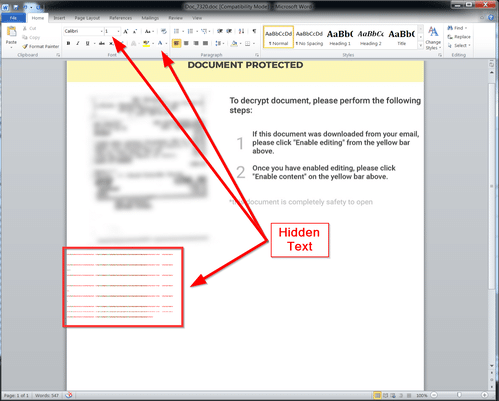Open the File tab
Image resolution: width=499 pixels, height=401 pixels.
point(13,18)
